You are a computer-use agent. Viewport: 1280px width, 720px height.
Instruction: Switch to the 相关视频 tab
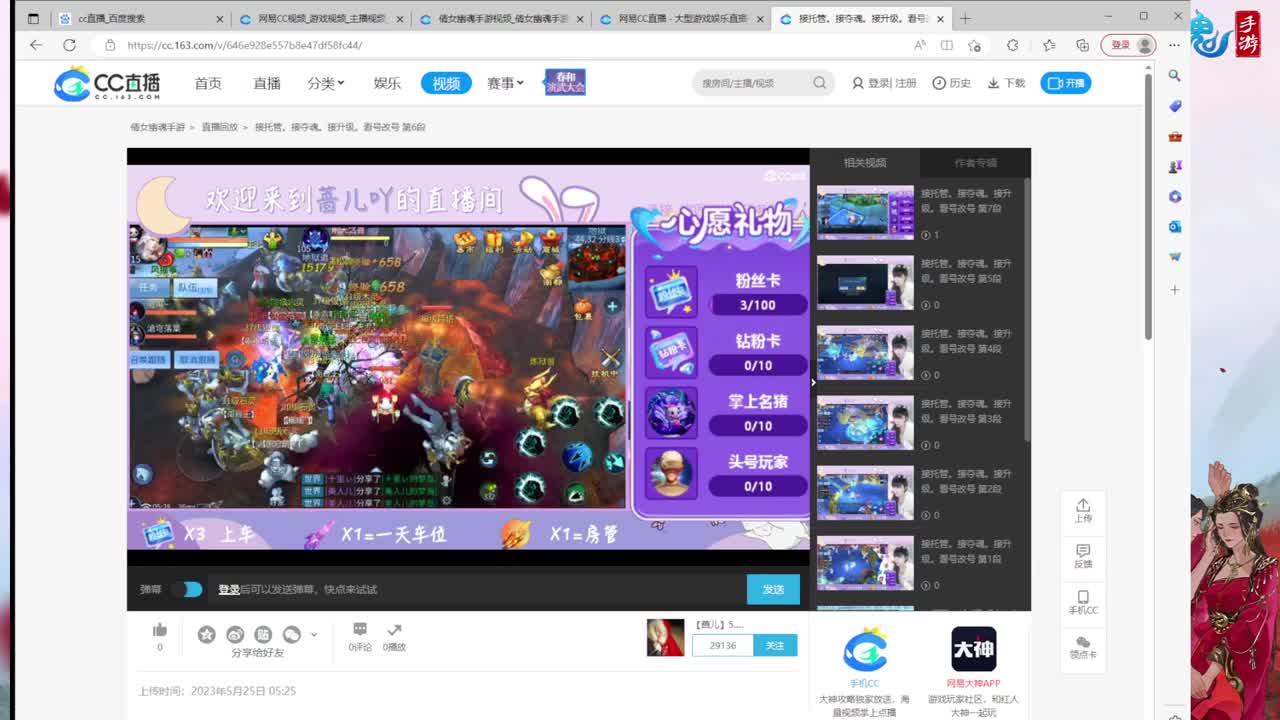(x=865, y=162)
